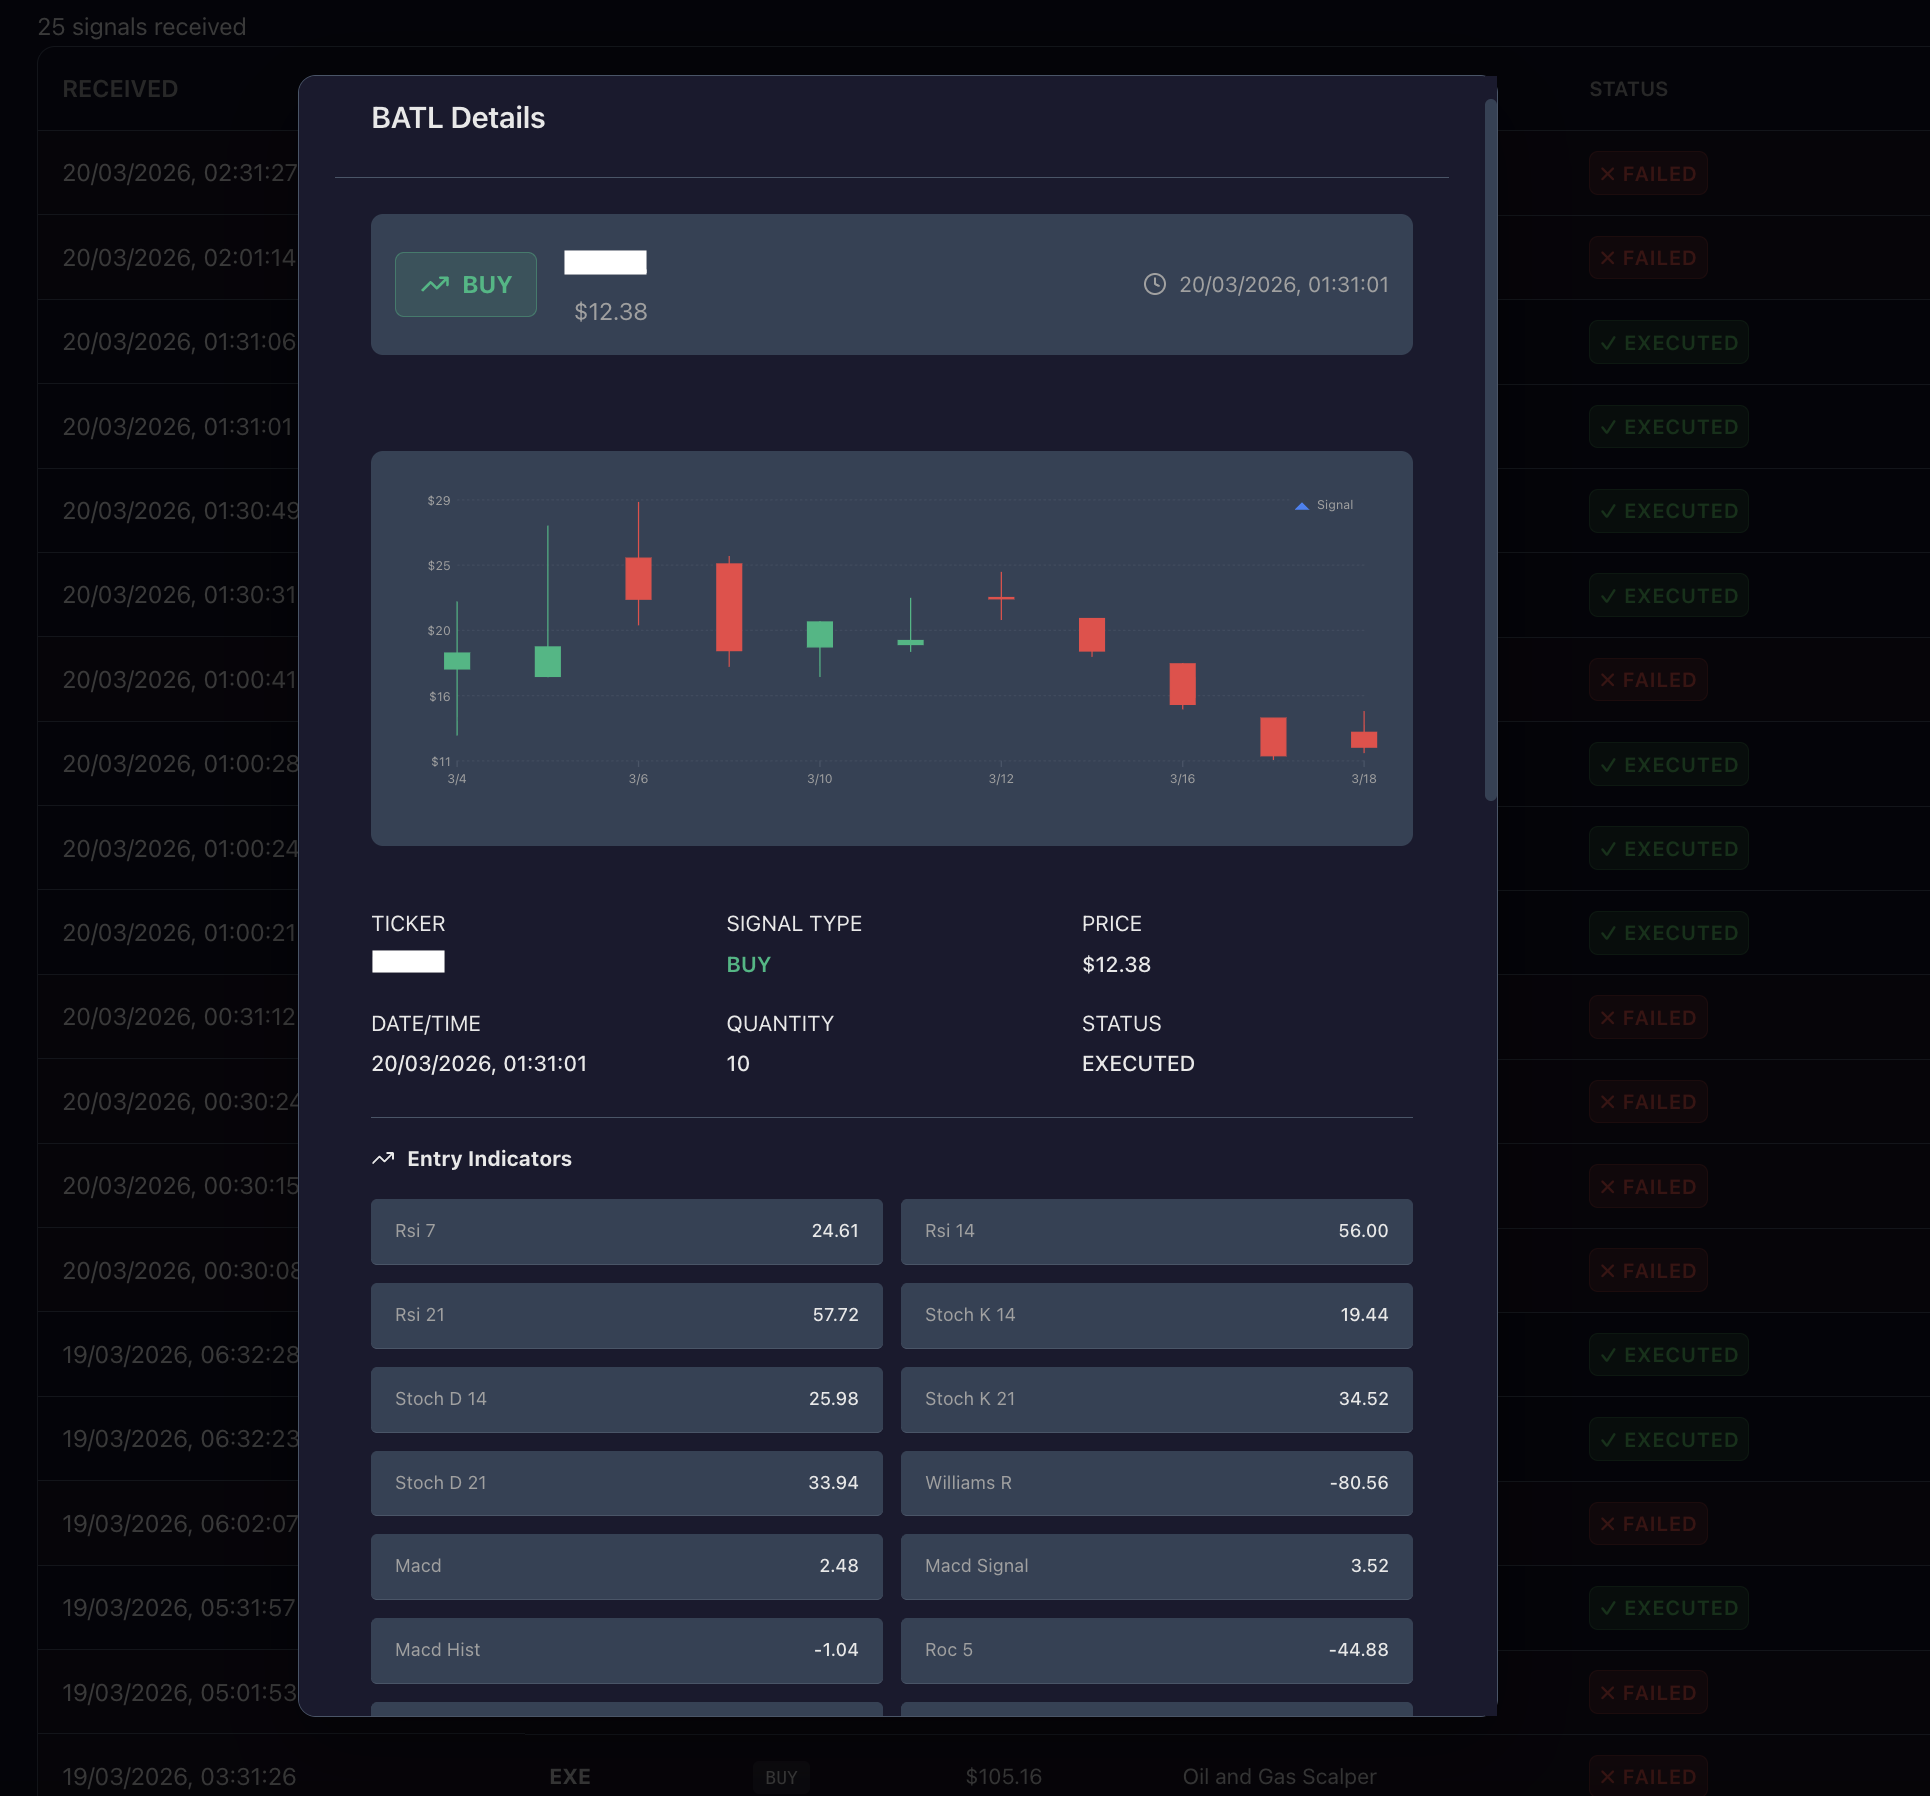
Task: Select the 3/4 green candlestick on chart
Action: tap(457, 661)
